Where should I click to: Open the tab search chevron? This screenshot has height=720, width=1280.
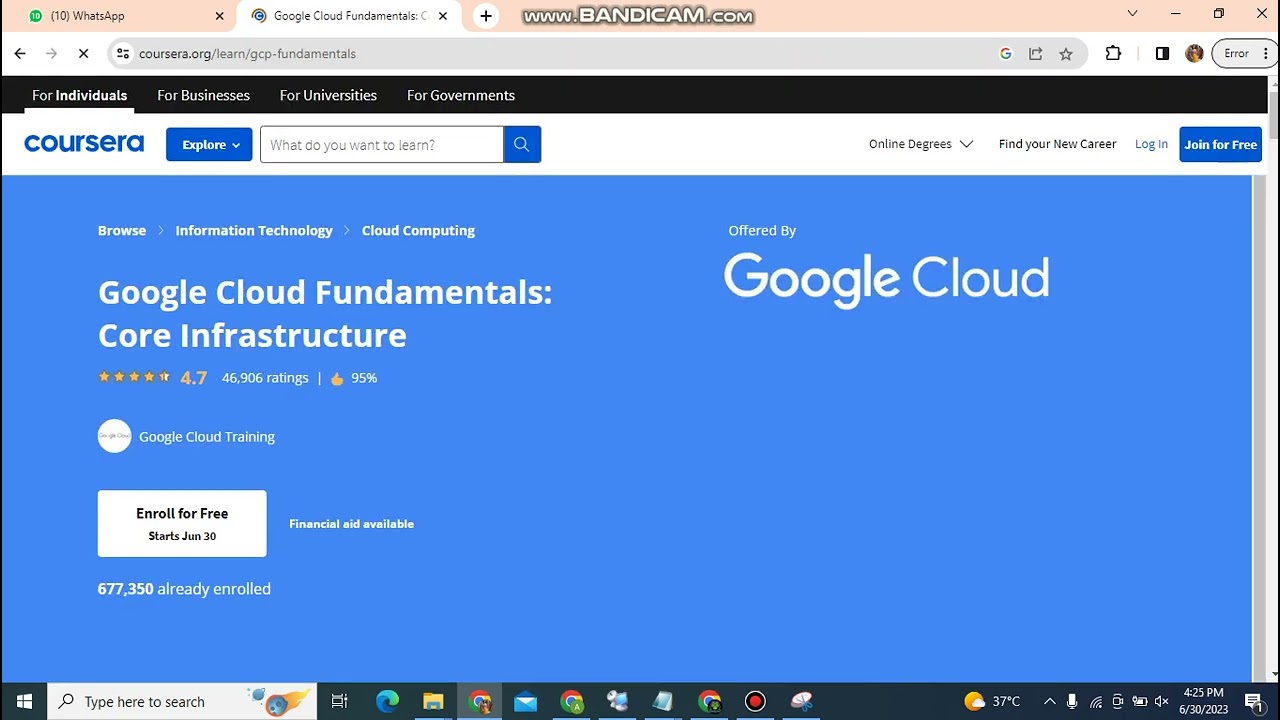click(x=1132, y=14)
